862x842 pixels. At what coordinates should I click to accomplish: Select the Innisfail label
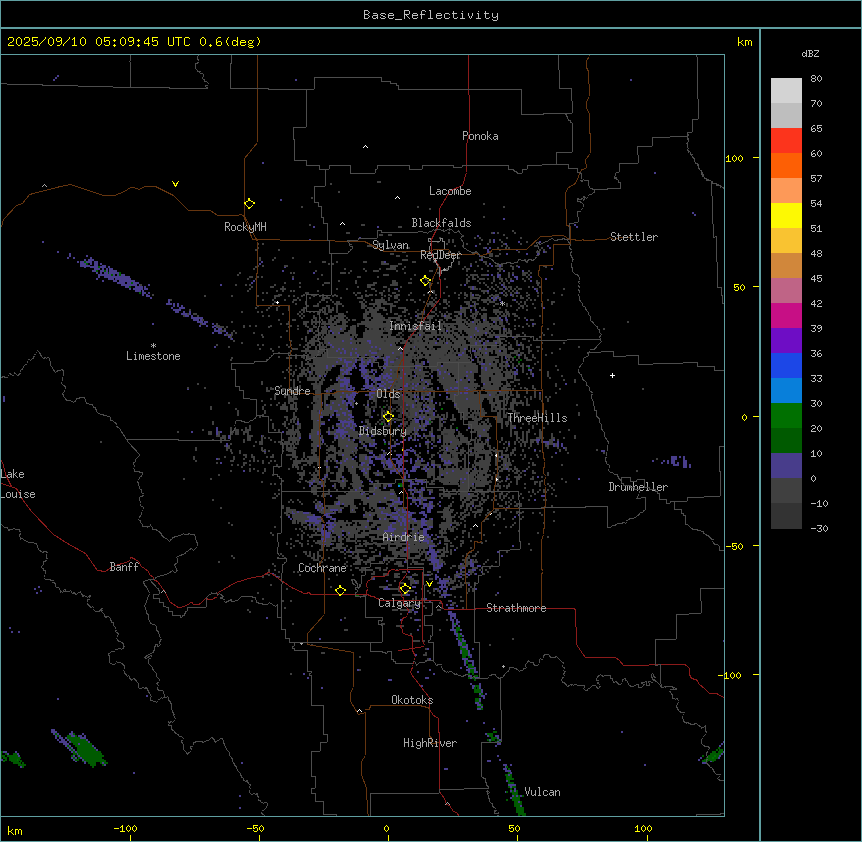tap(415, 326)
